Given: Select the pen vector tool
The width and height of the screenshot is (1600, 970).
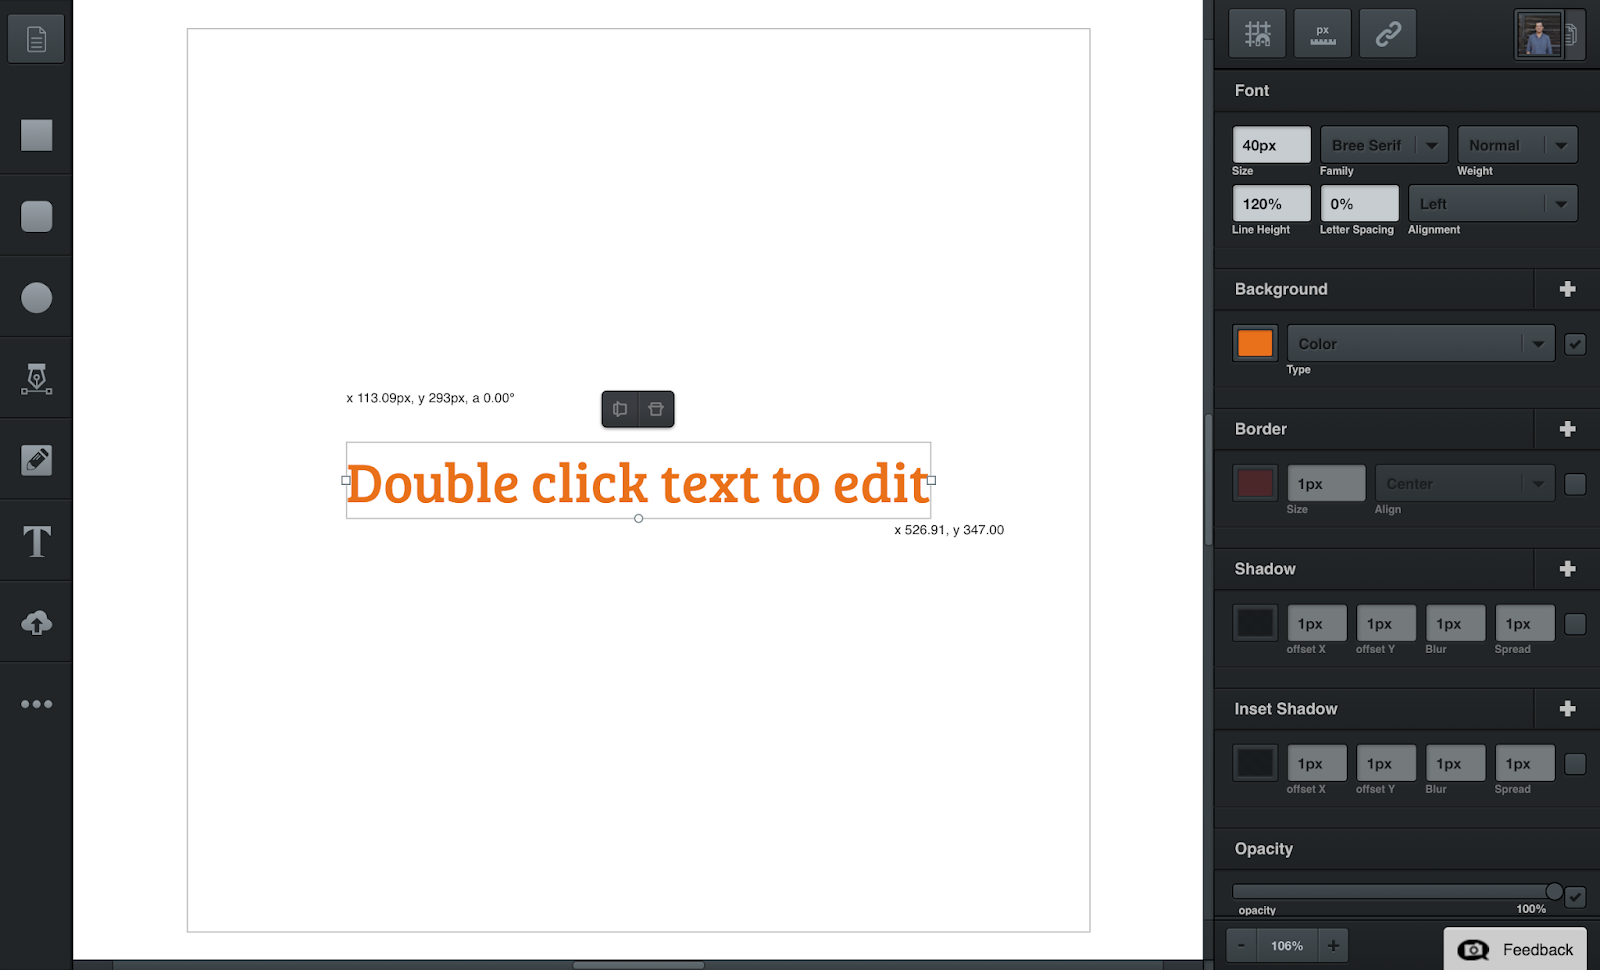Looking at the screenshot, I should point(36,379).
